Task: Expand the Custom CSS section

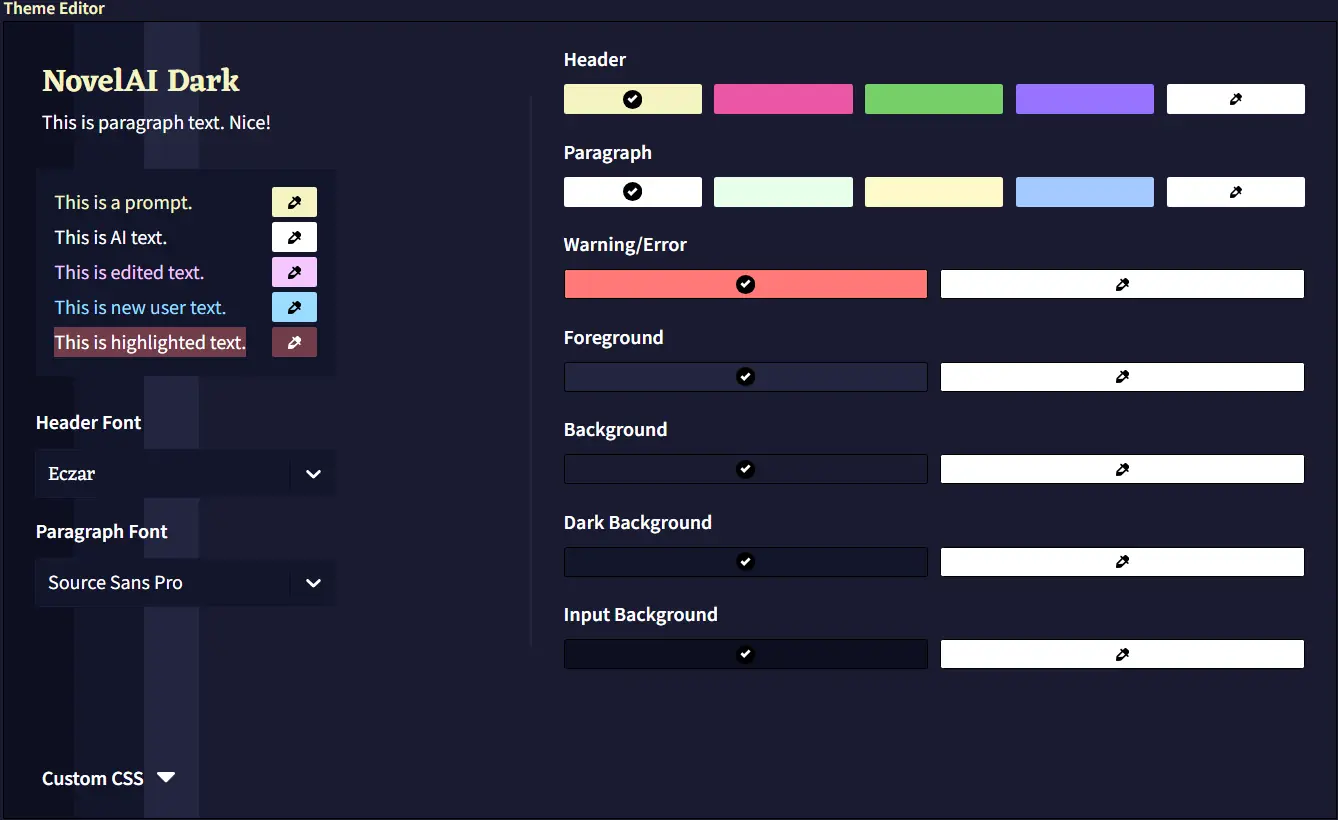Action: point(109,778)
